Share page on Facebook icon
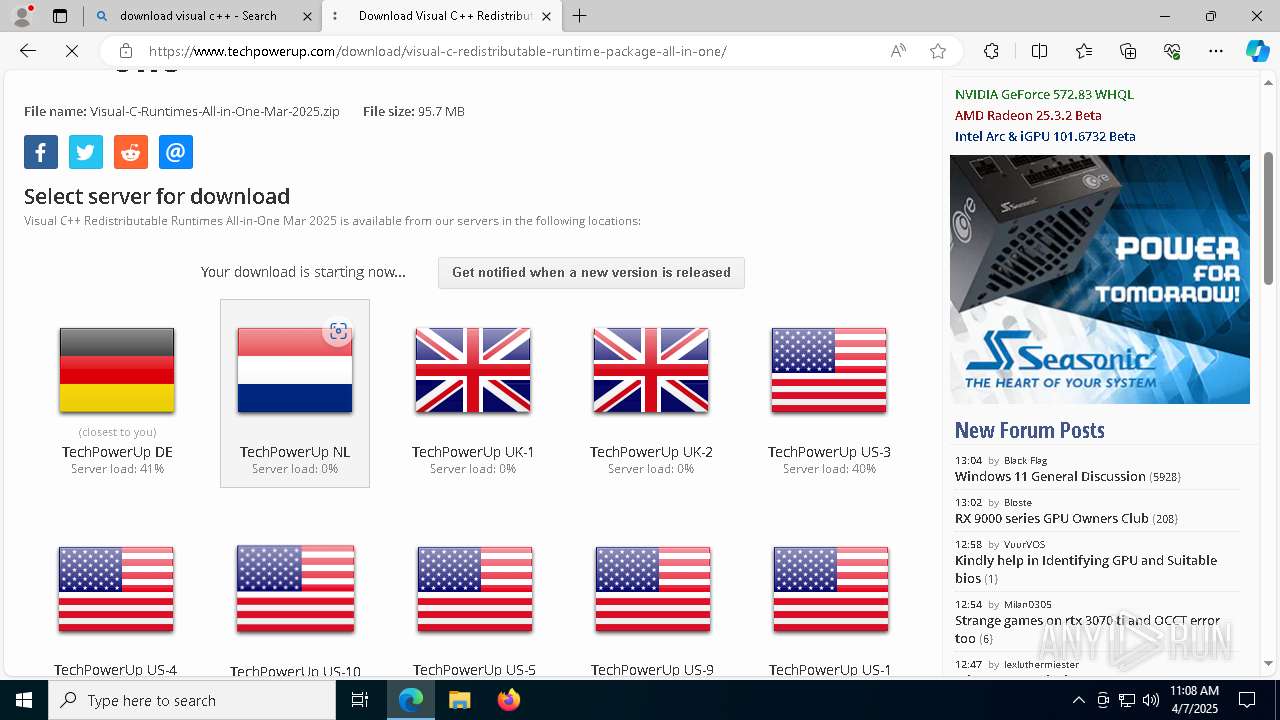The height and width of the screenshot is (720, 1280). point(41,152)
